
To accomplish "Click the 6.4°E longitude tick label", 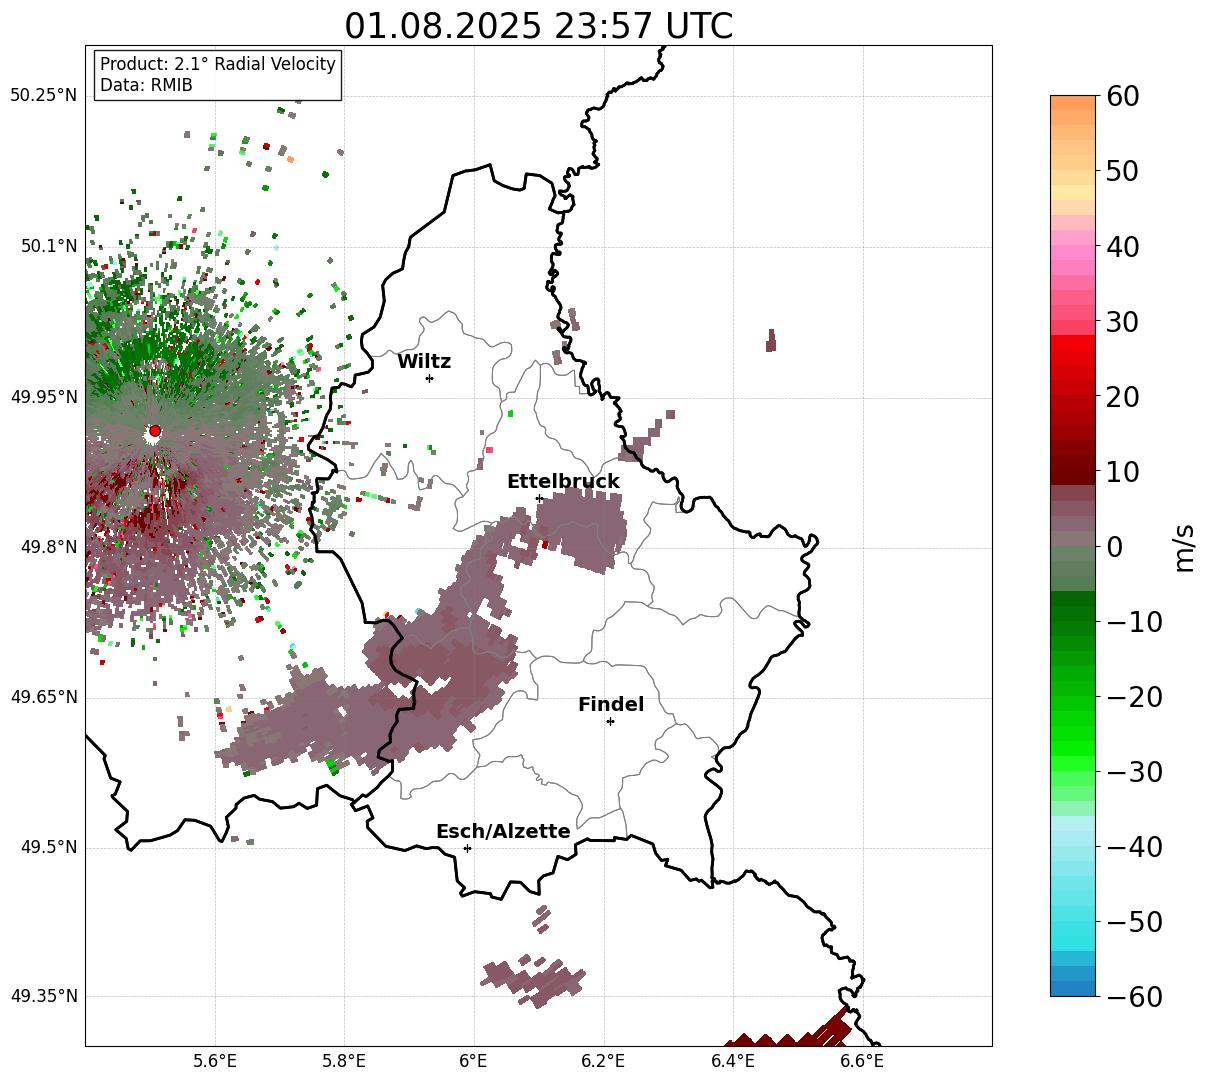I will pyautogui.click(x=733, y=1061).
